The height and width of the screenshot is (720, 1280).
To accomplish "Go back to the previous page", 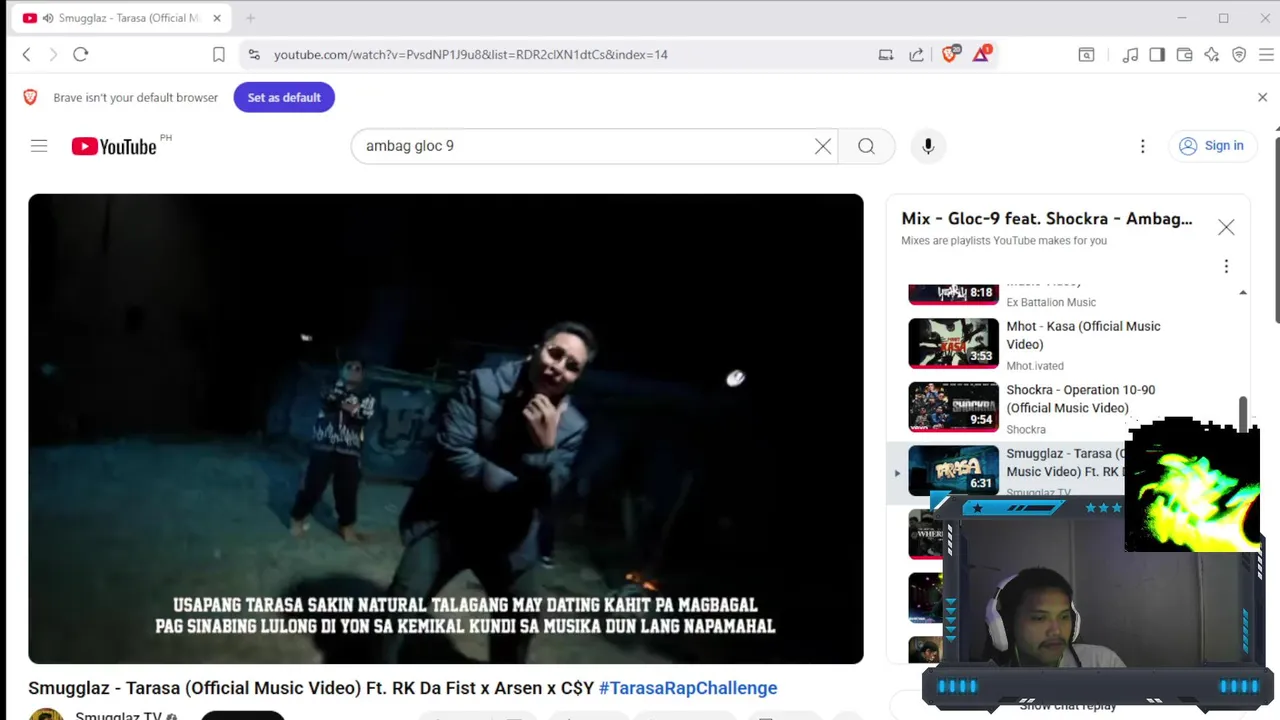I will coord(27,55).
